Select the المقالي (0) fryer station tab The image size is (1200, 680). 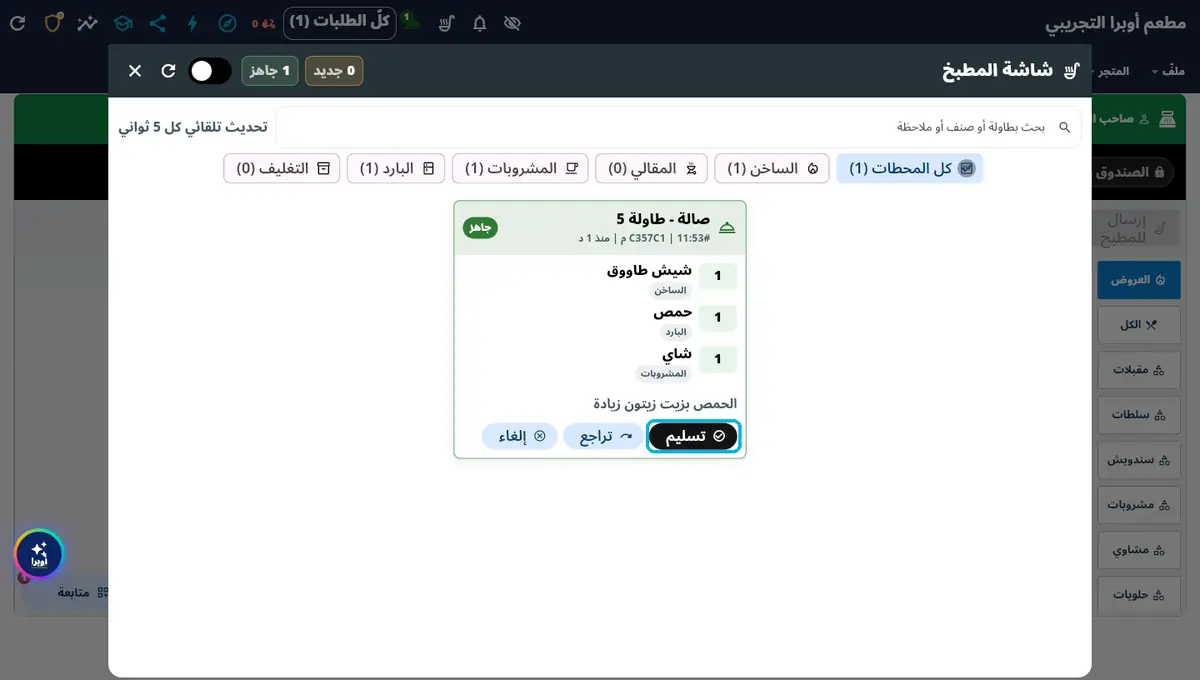[x=652, y=169]
